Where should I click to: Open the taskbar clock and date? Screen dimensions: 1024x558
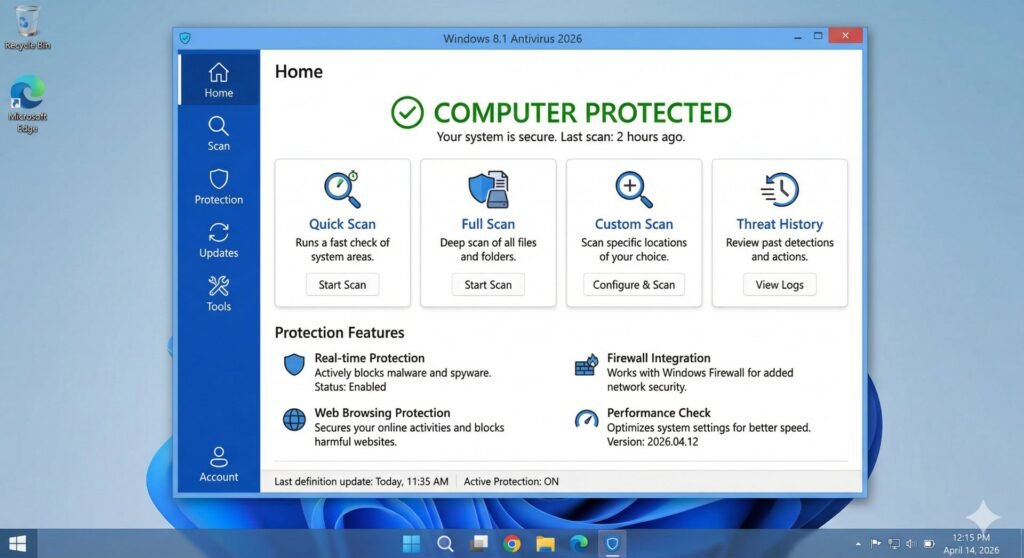(x=971, y=544)
